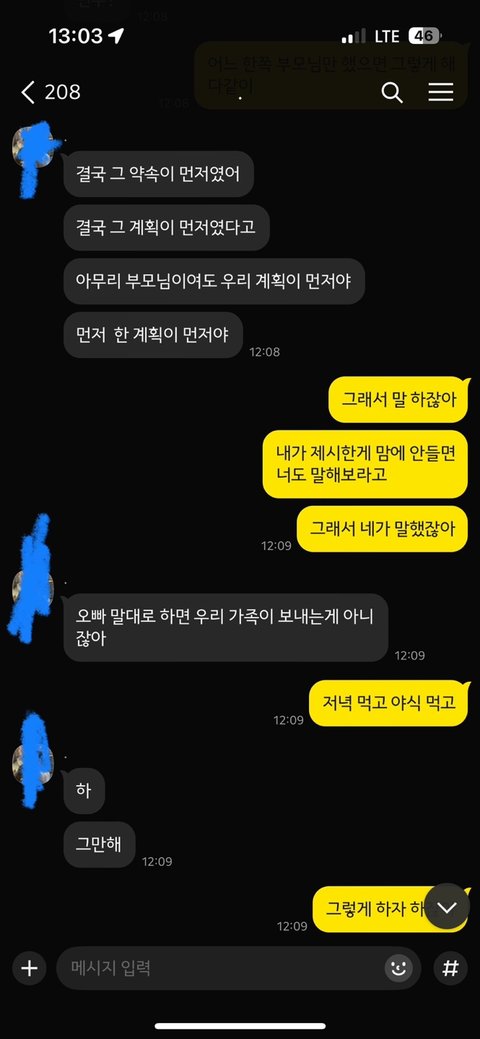Open the chat room hamburger menu

[440, 92]
